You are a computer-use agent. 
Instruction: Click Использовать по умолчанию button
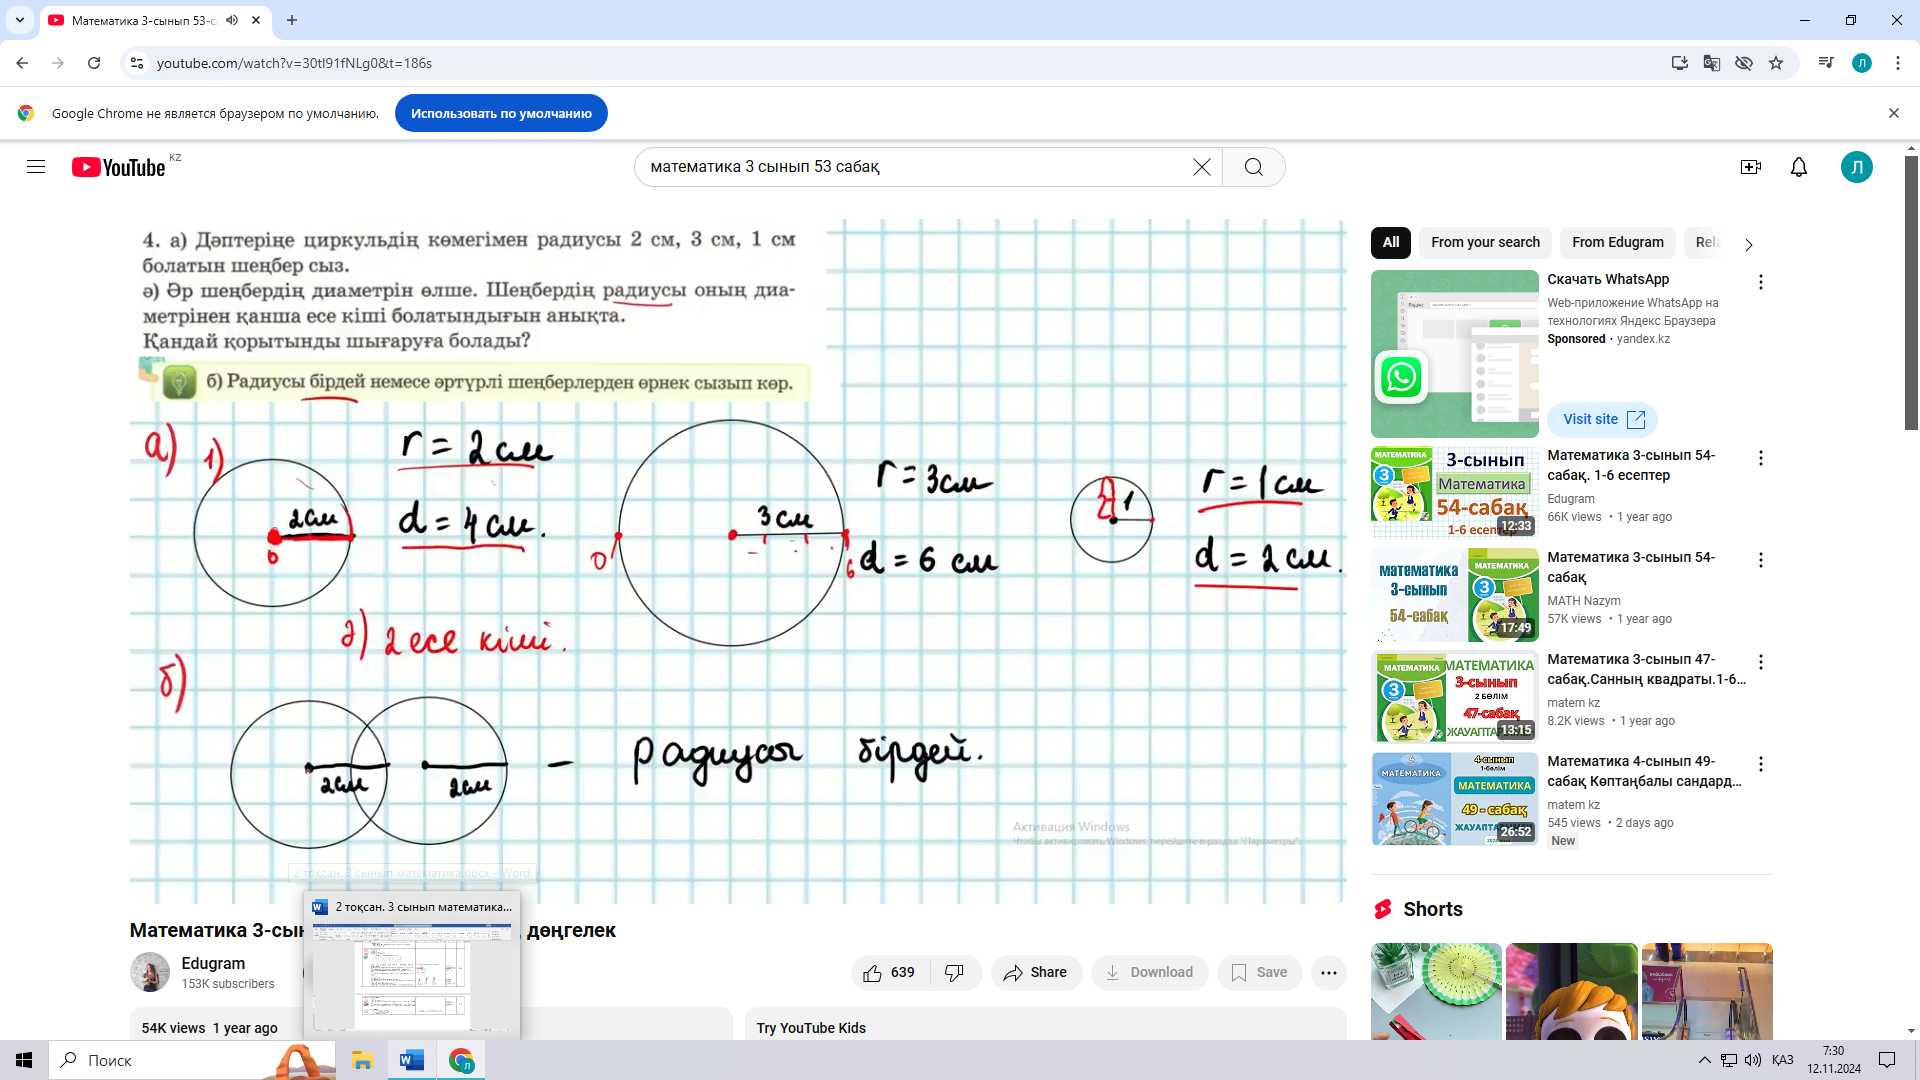pyautogui.click(x=501, y=113)
